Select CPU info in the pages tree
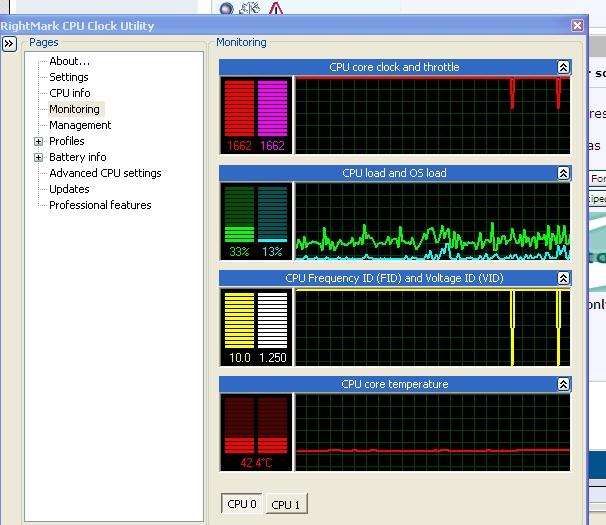This screenshot has width=606, height=525. tap(70, 93)
